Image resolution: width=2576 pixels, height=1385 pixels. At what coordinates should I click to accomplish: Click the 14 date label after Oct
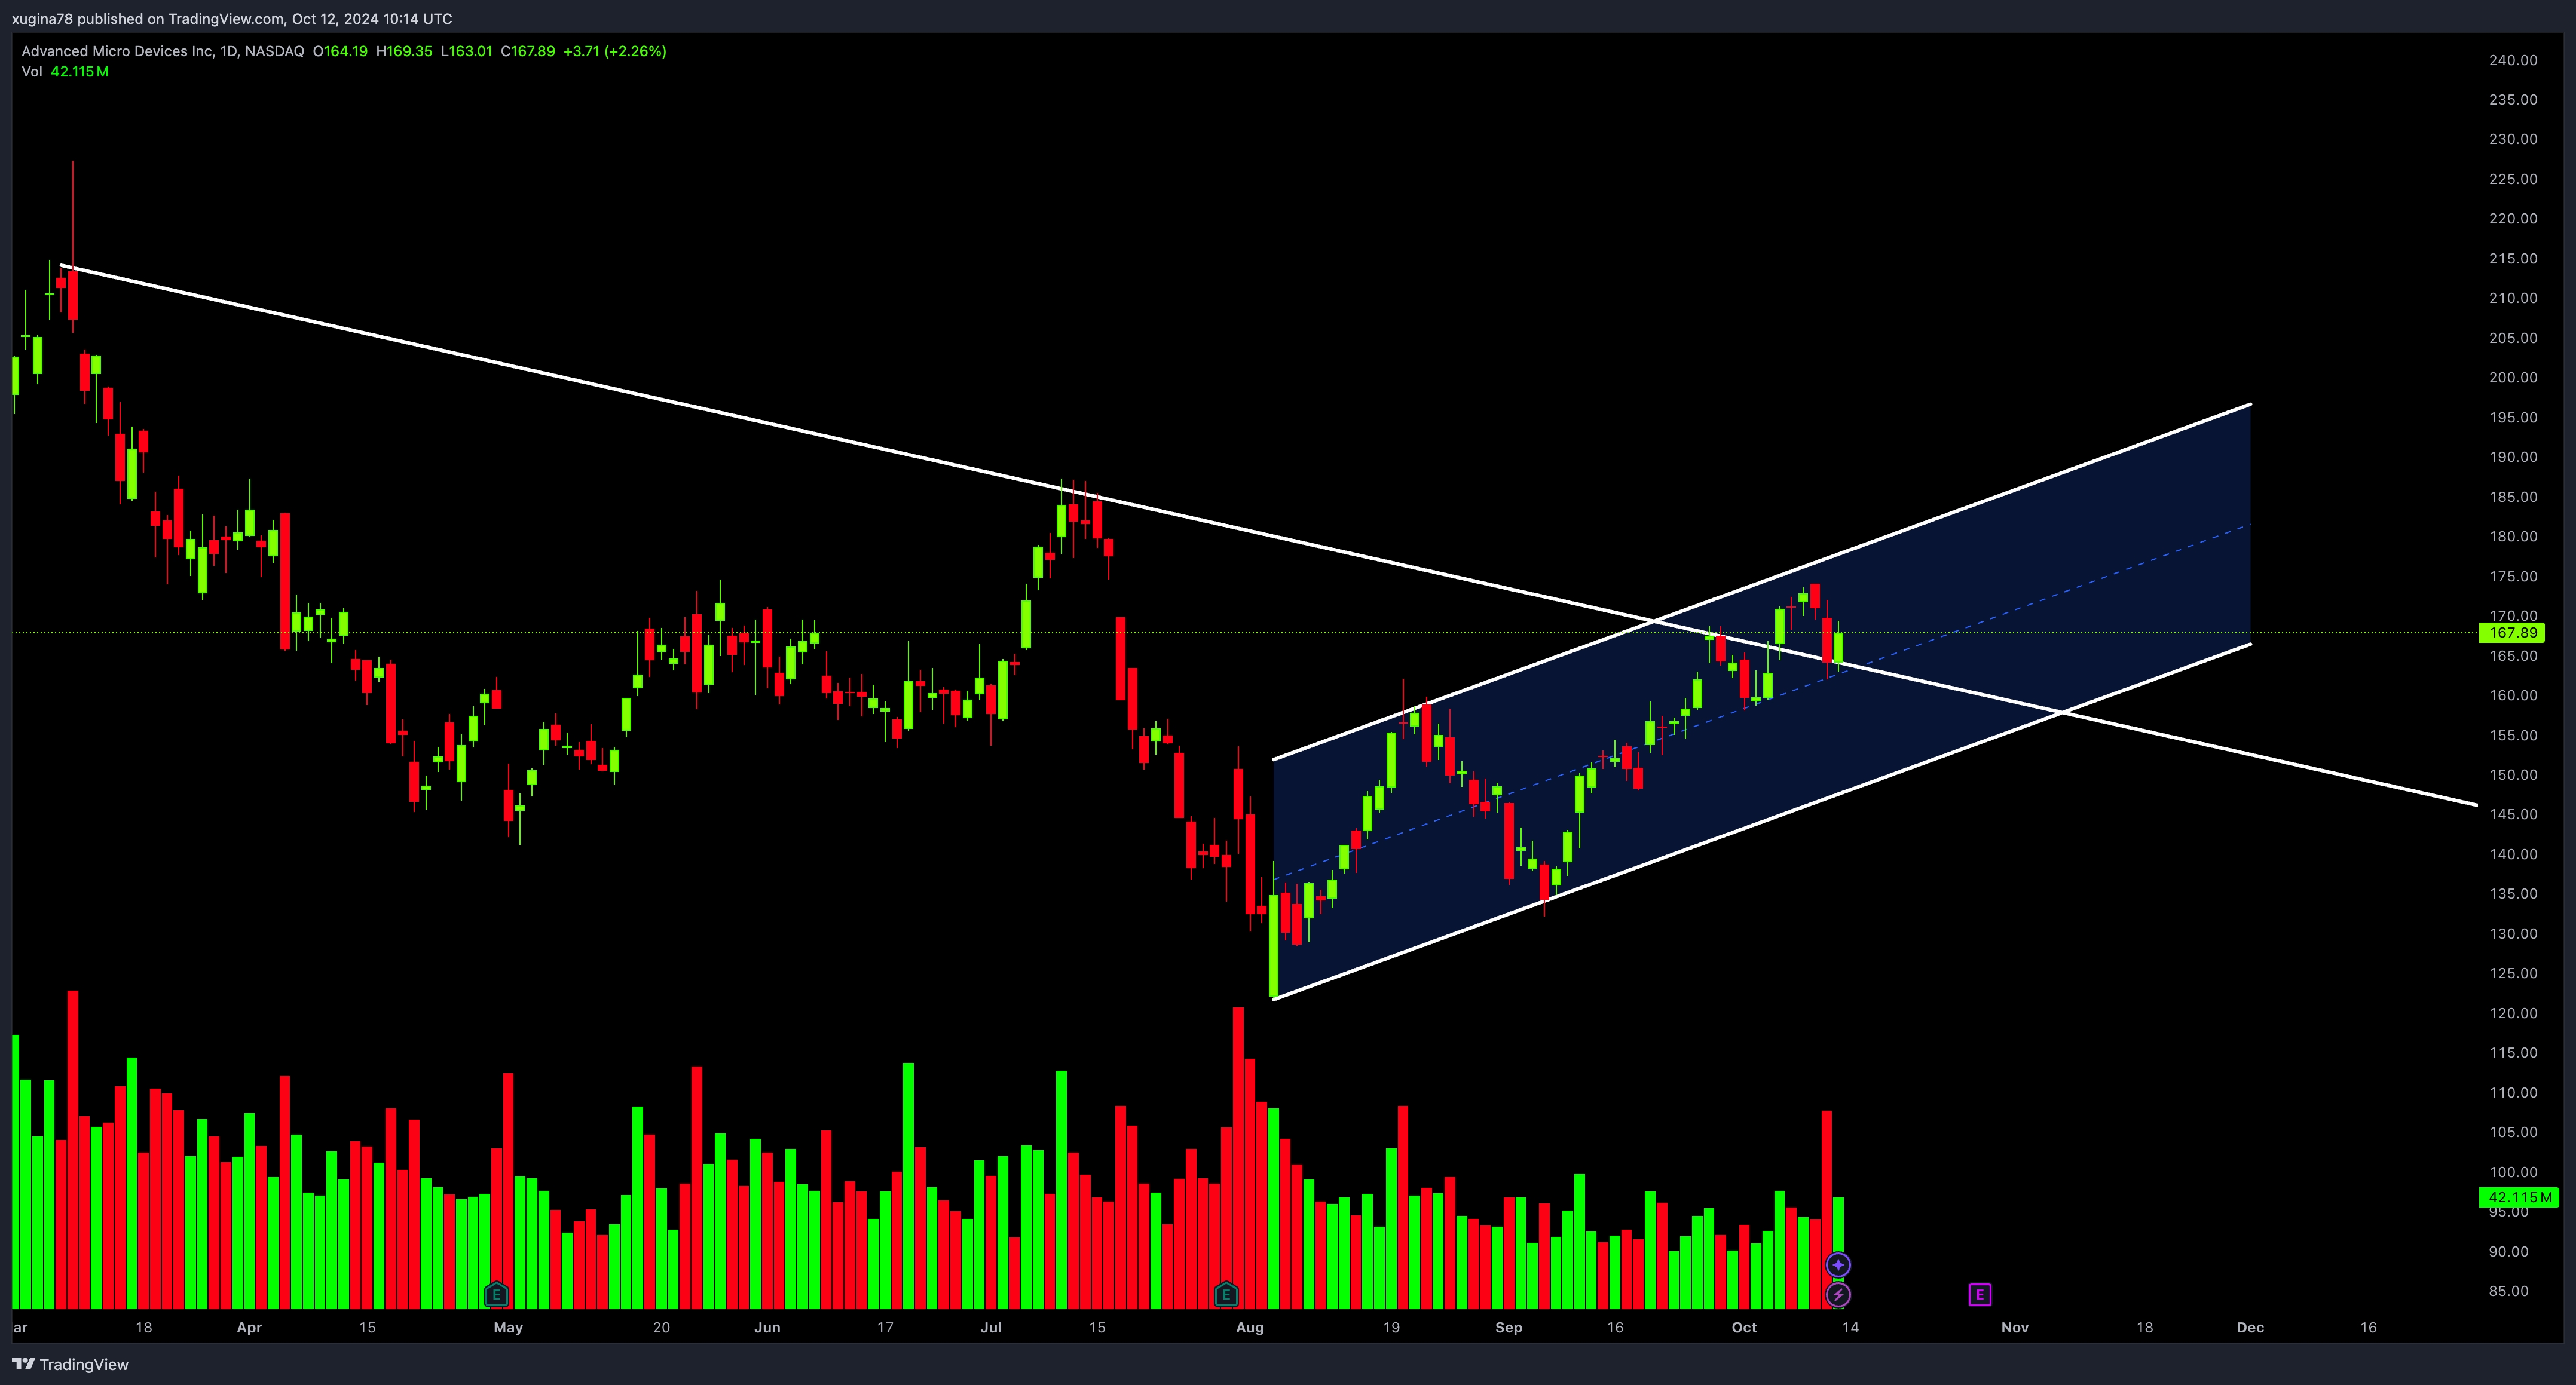coord(1851,1328)
